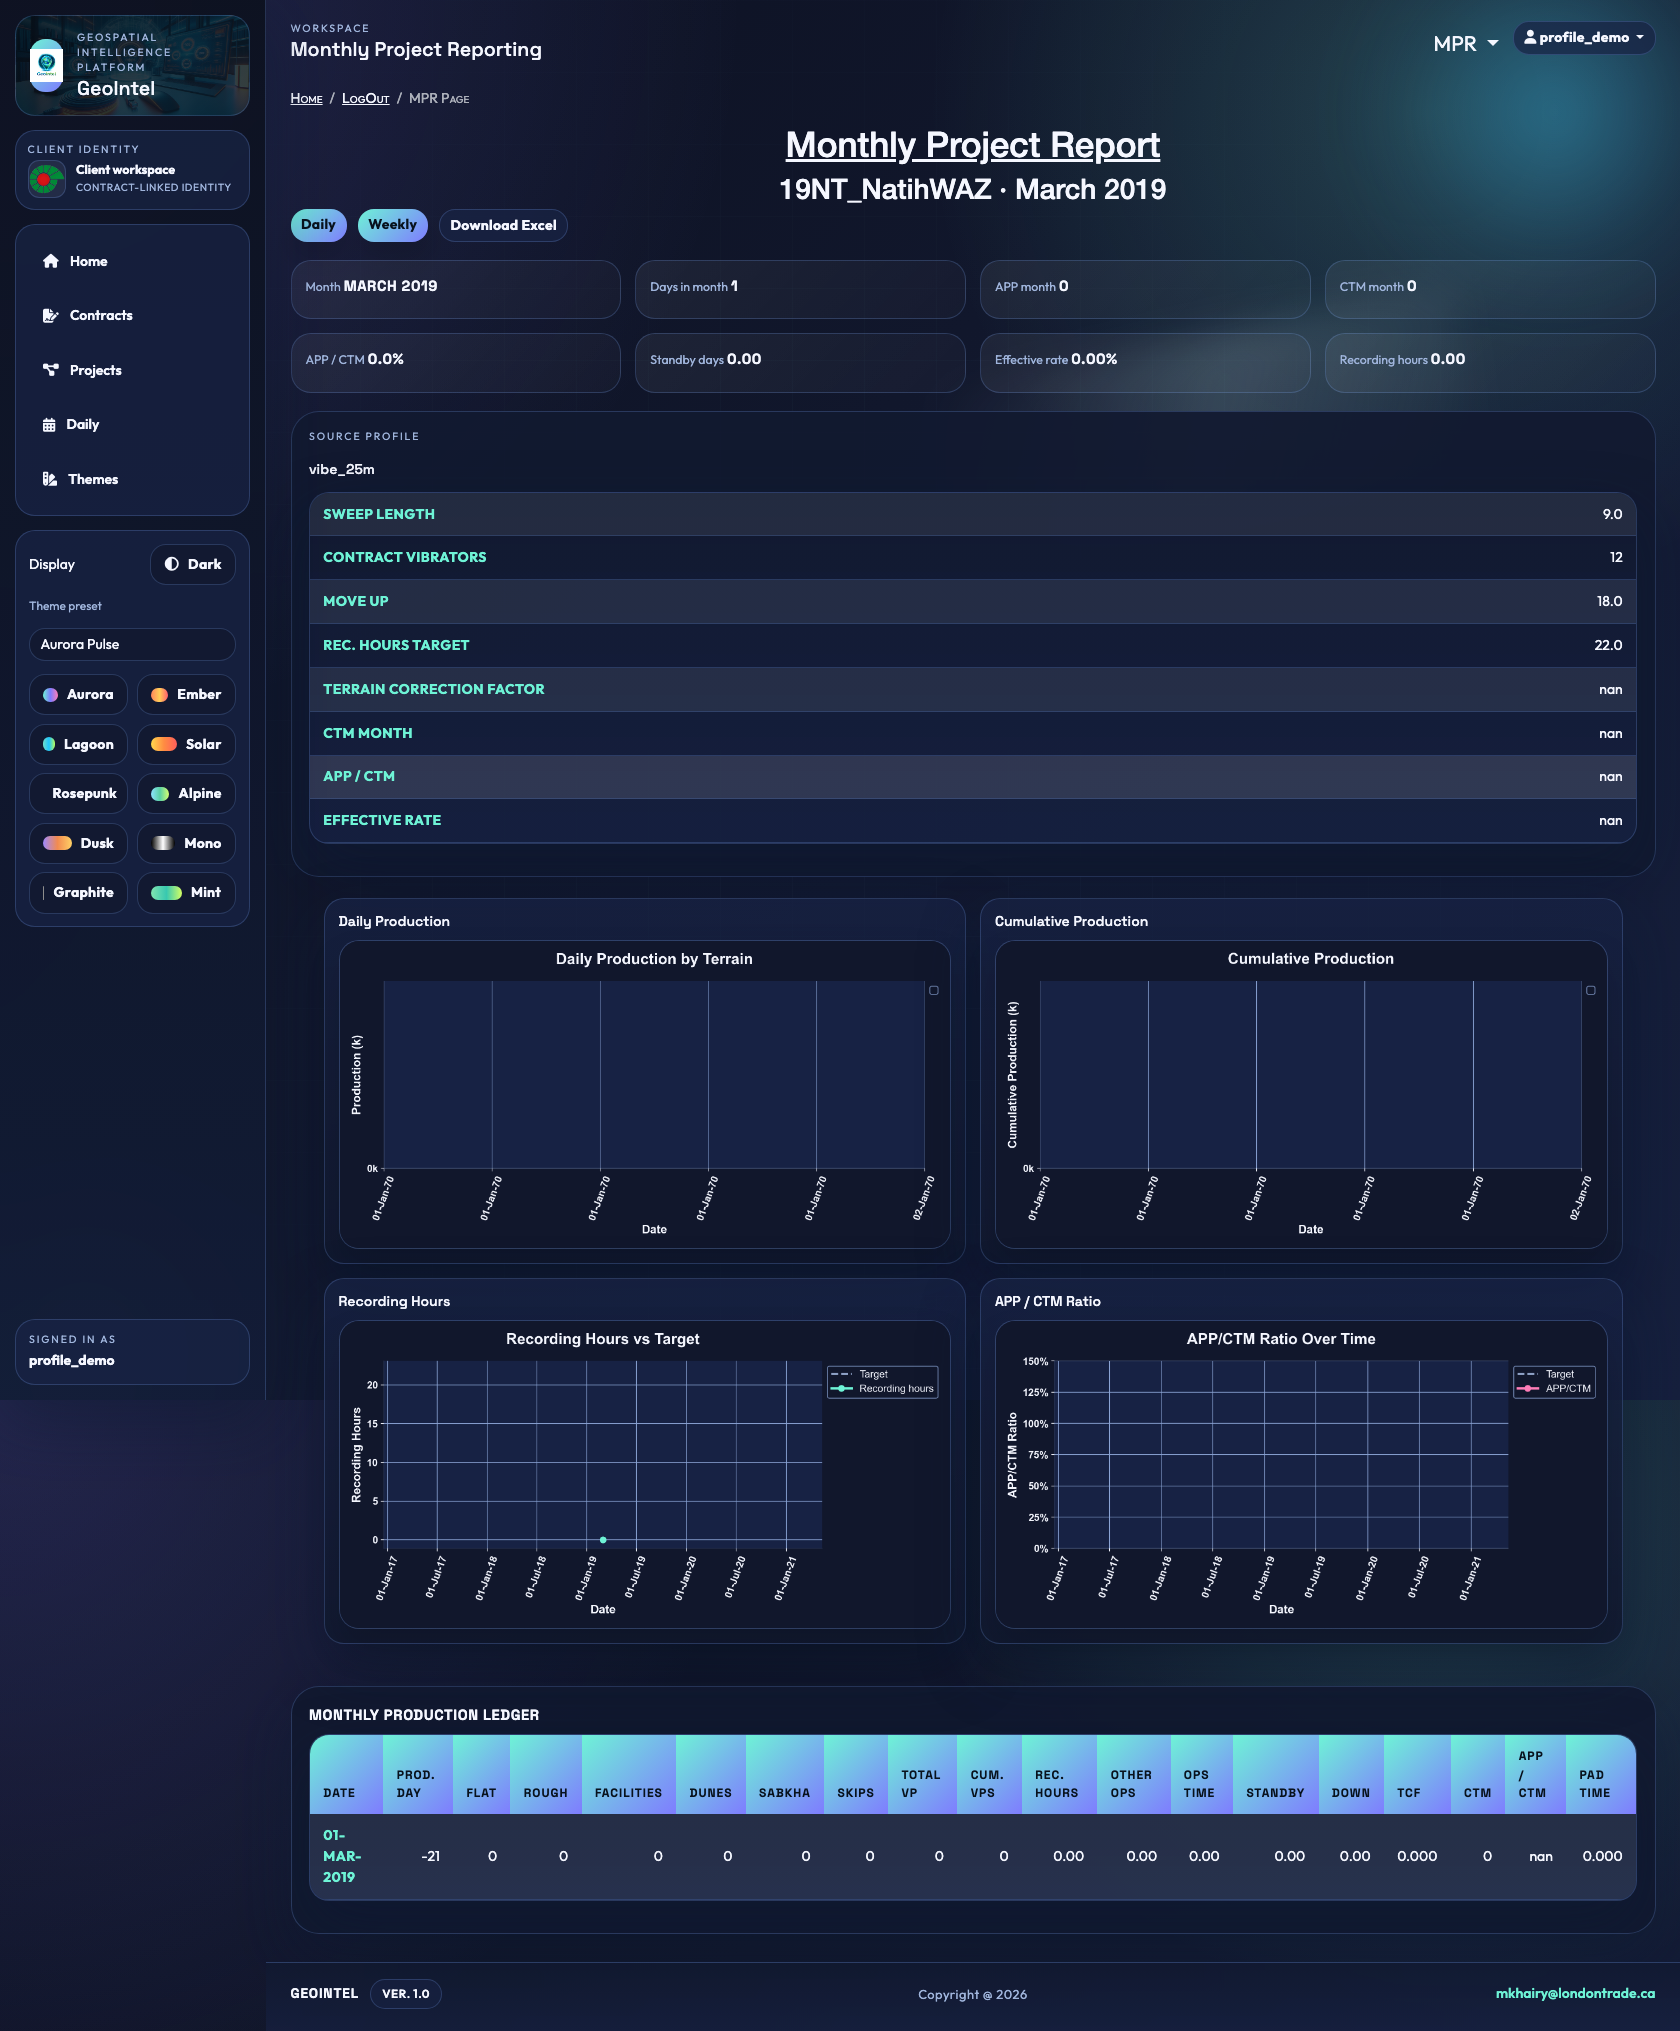Open the Aurora Pulse theme preset selector
1680x2031 pixels.
tap(132, 644)
